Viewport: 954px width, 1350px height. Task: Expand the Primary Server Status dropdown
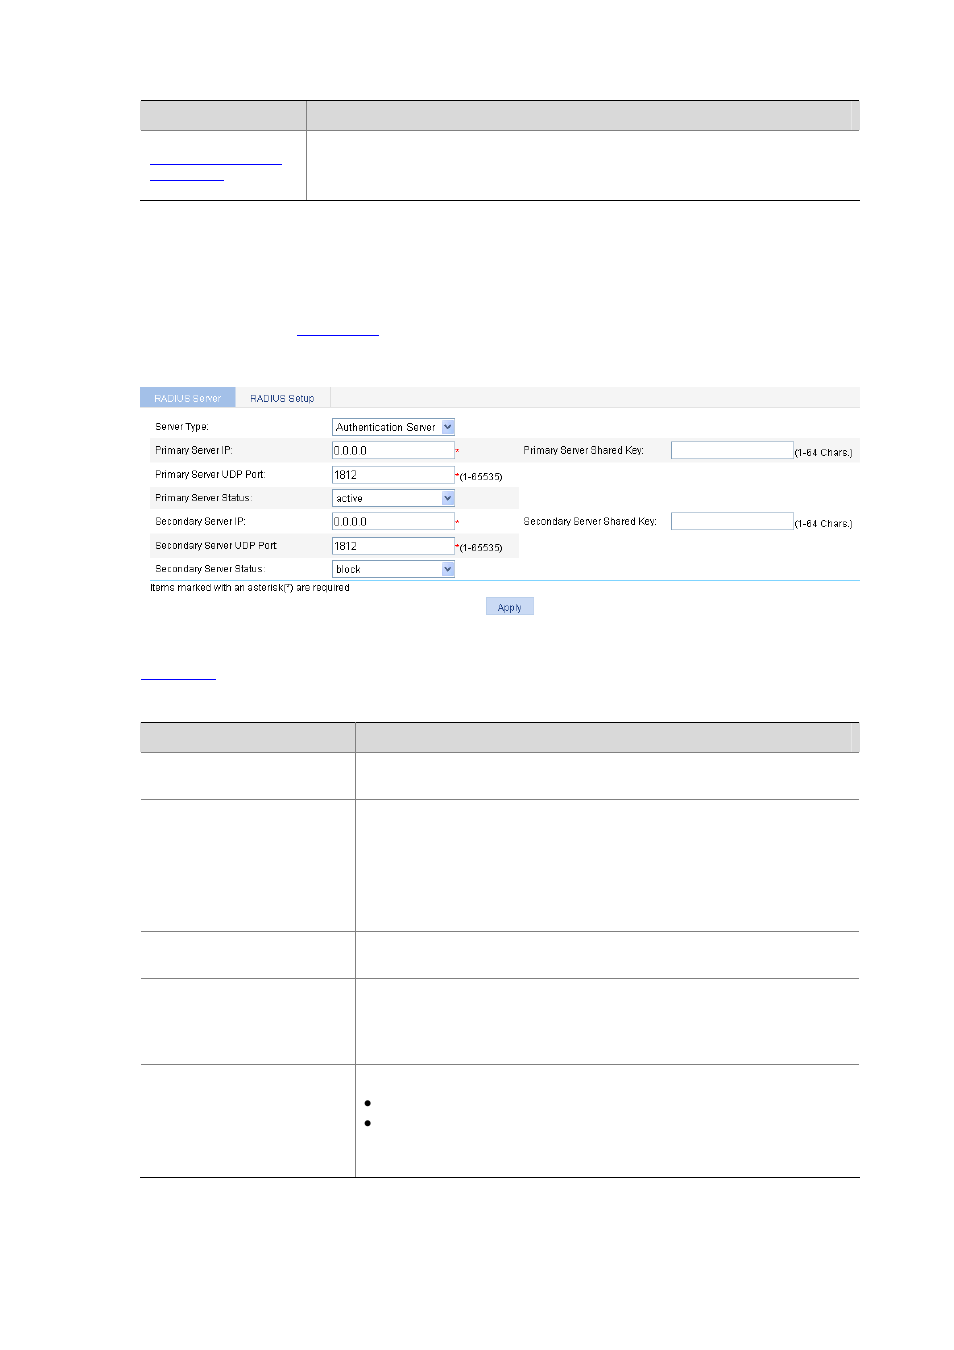point(393,498)
